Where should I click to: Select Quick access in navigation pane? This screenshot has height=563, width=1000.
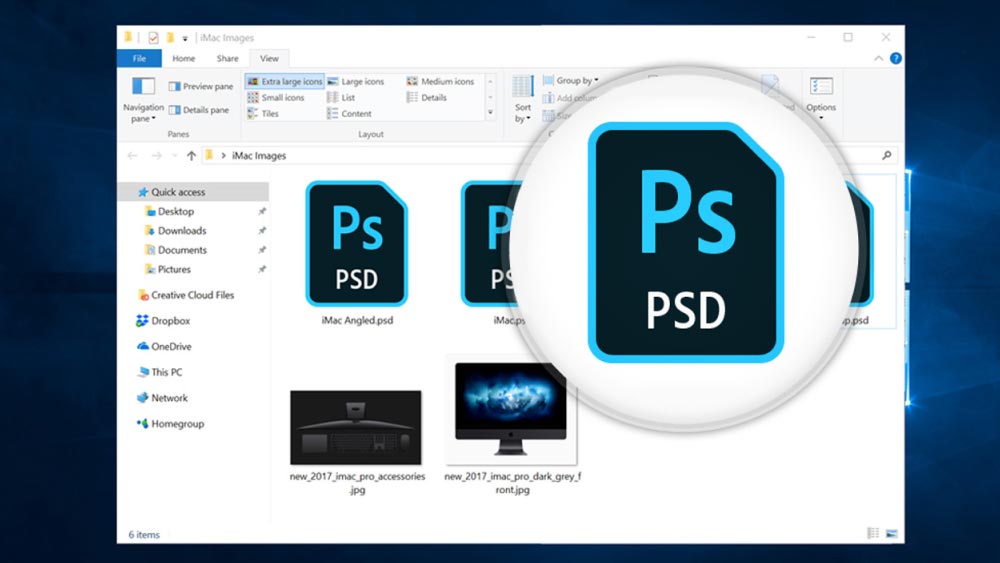tap(193, 191)
